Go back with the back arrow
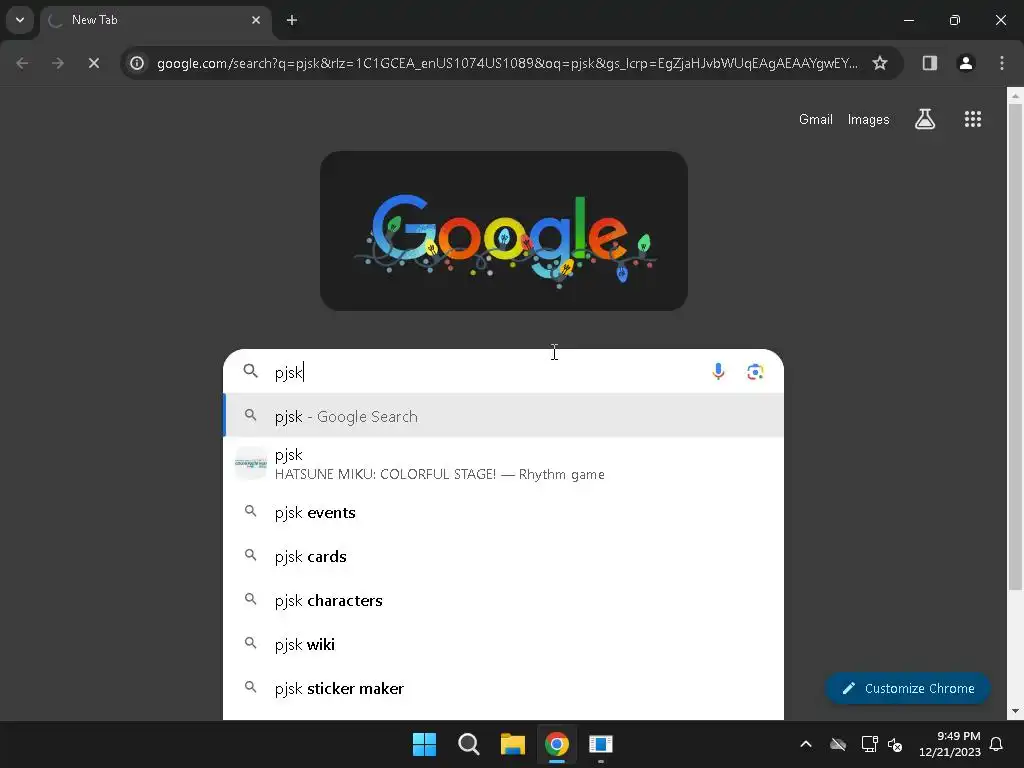This screenshot has width=1024, height=768. point(22,63)
